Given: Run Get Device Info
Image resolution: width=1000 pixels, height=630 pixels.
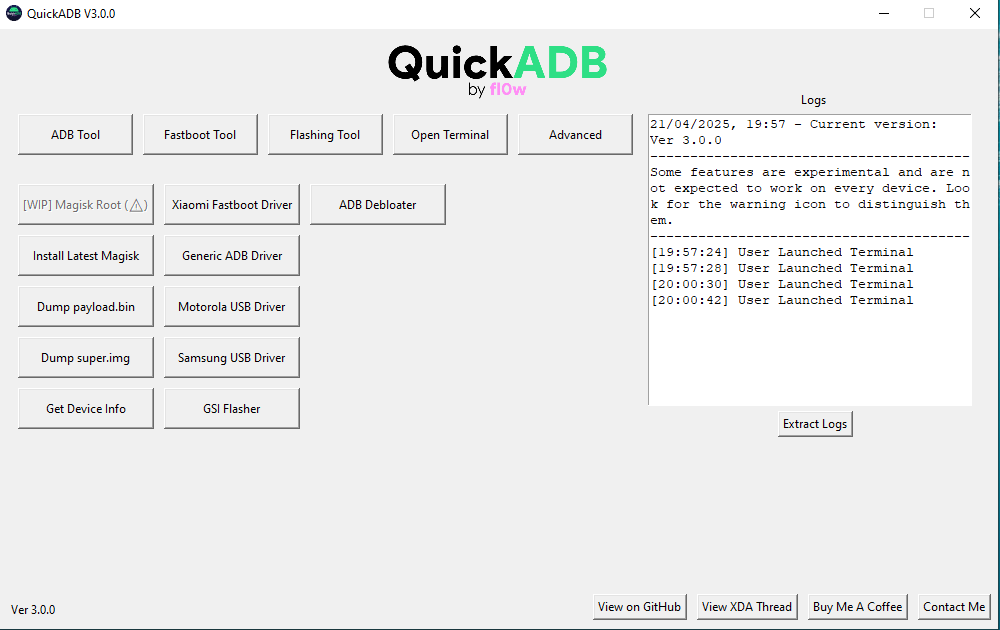Looking at the screenshot, I should [85, 408].
